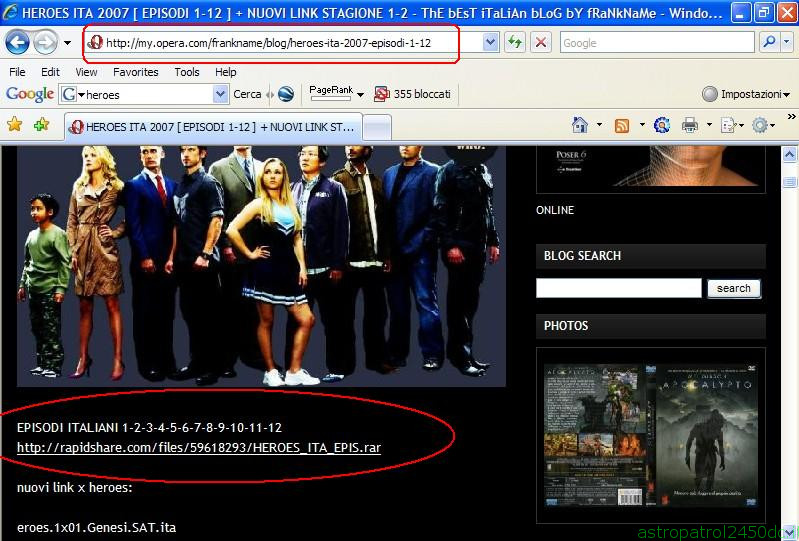This screenshot has height=541, width=799.
Task: Click the Internet Explorer title bar icon
Action: (11, 12)
